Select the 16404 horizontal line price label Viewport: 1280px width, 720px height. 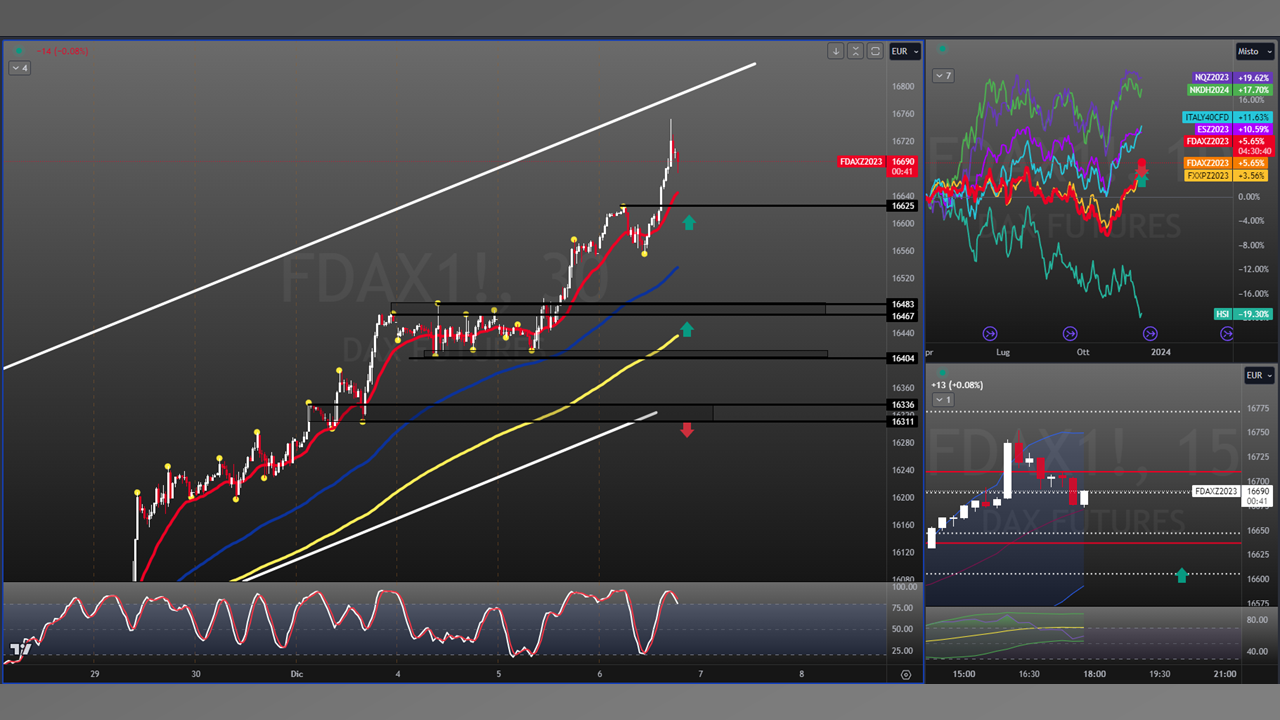[903, 358]
